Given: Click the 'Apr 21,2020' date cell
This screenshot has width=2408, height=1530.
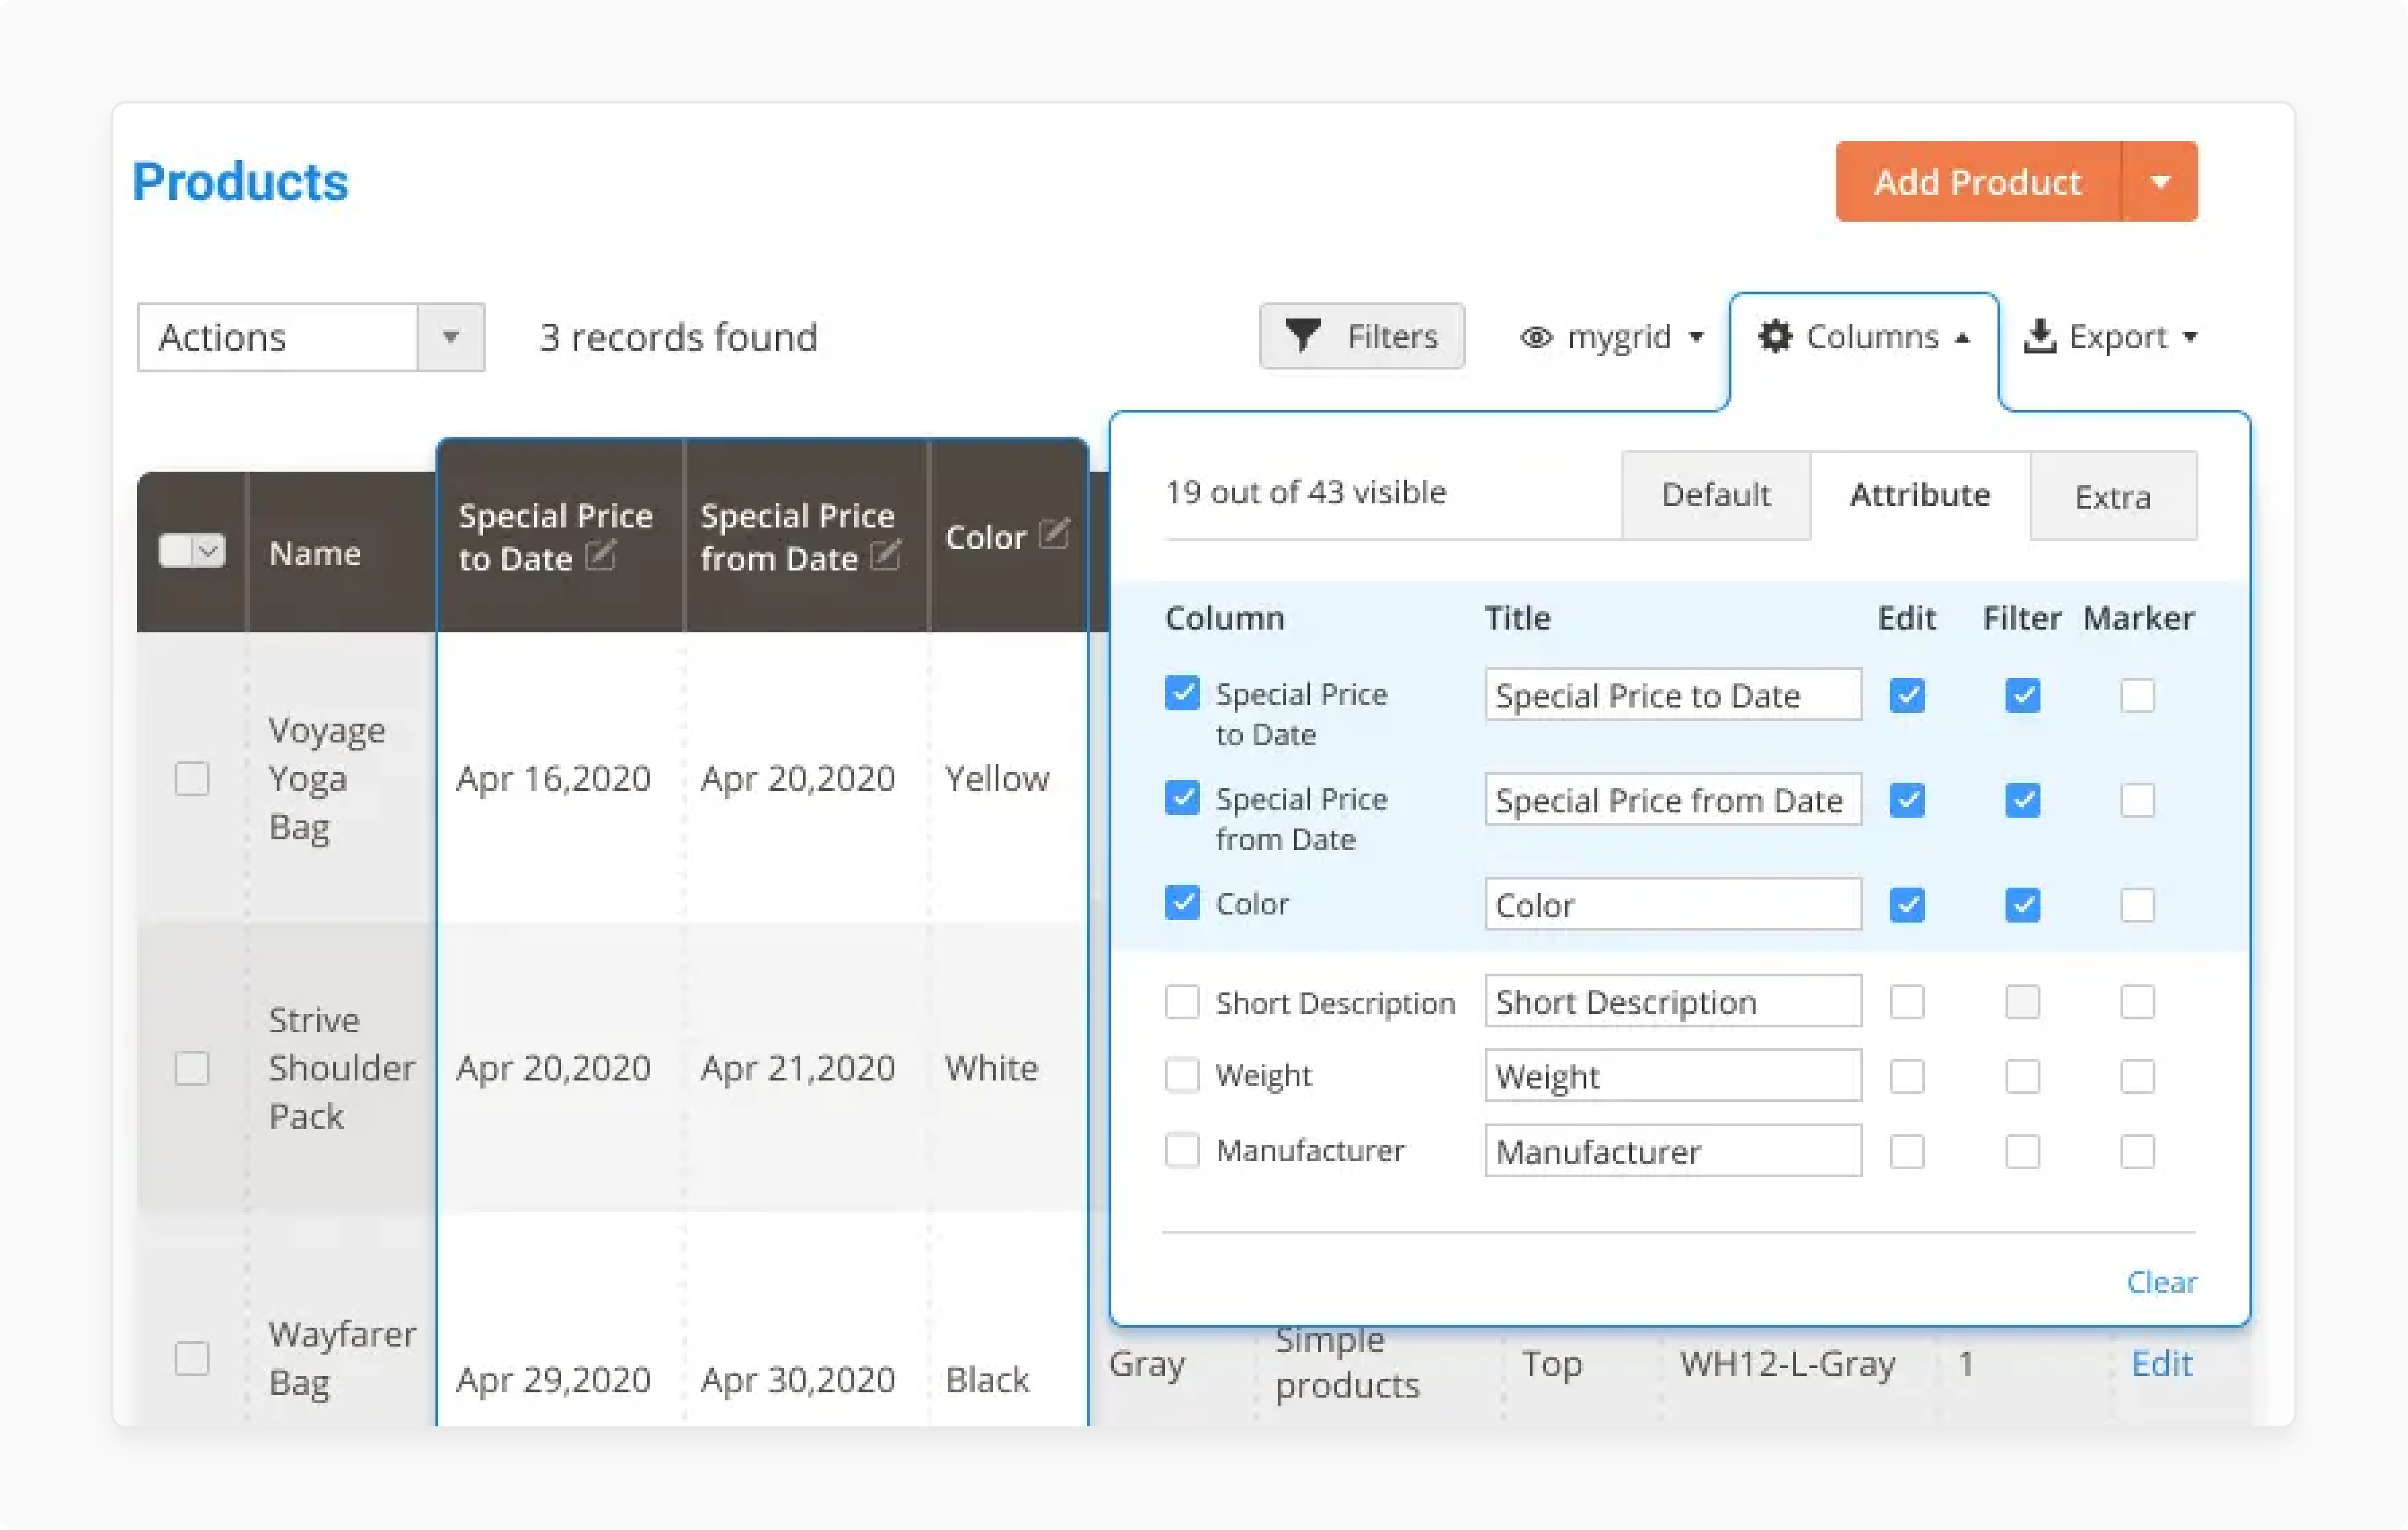Looking at the screenshot, I should pos(797,1068).
